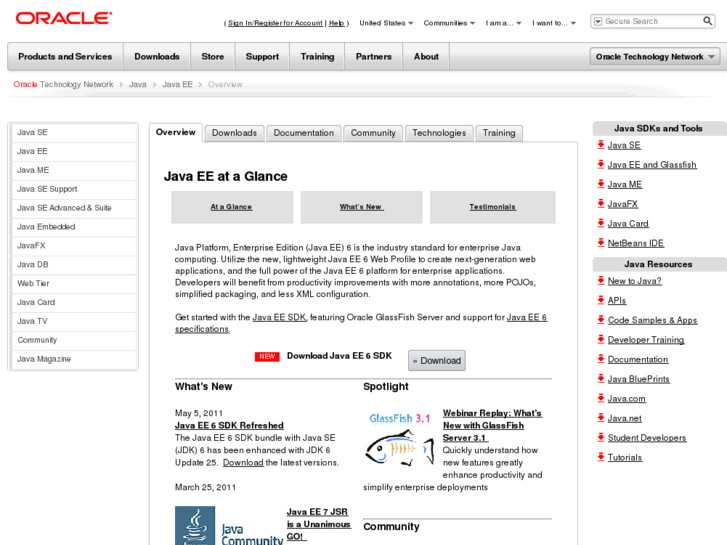The image size is (727, 545).
Task: Click the red arrow icon beside NetBeans IDE
Action: pos(601,243)
